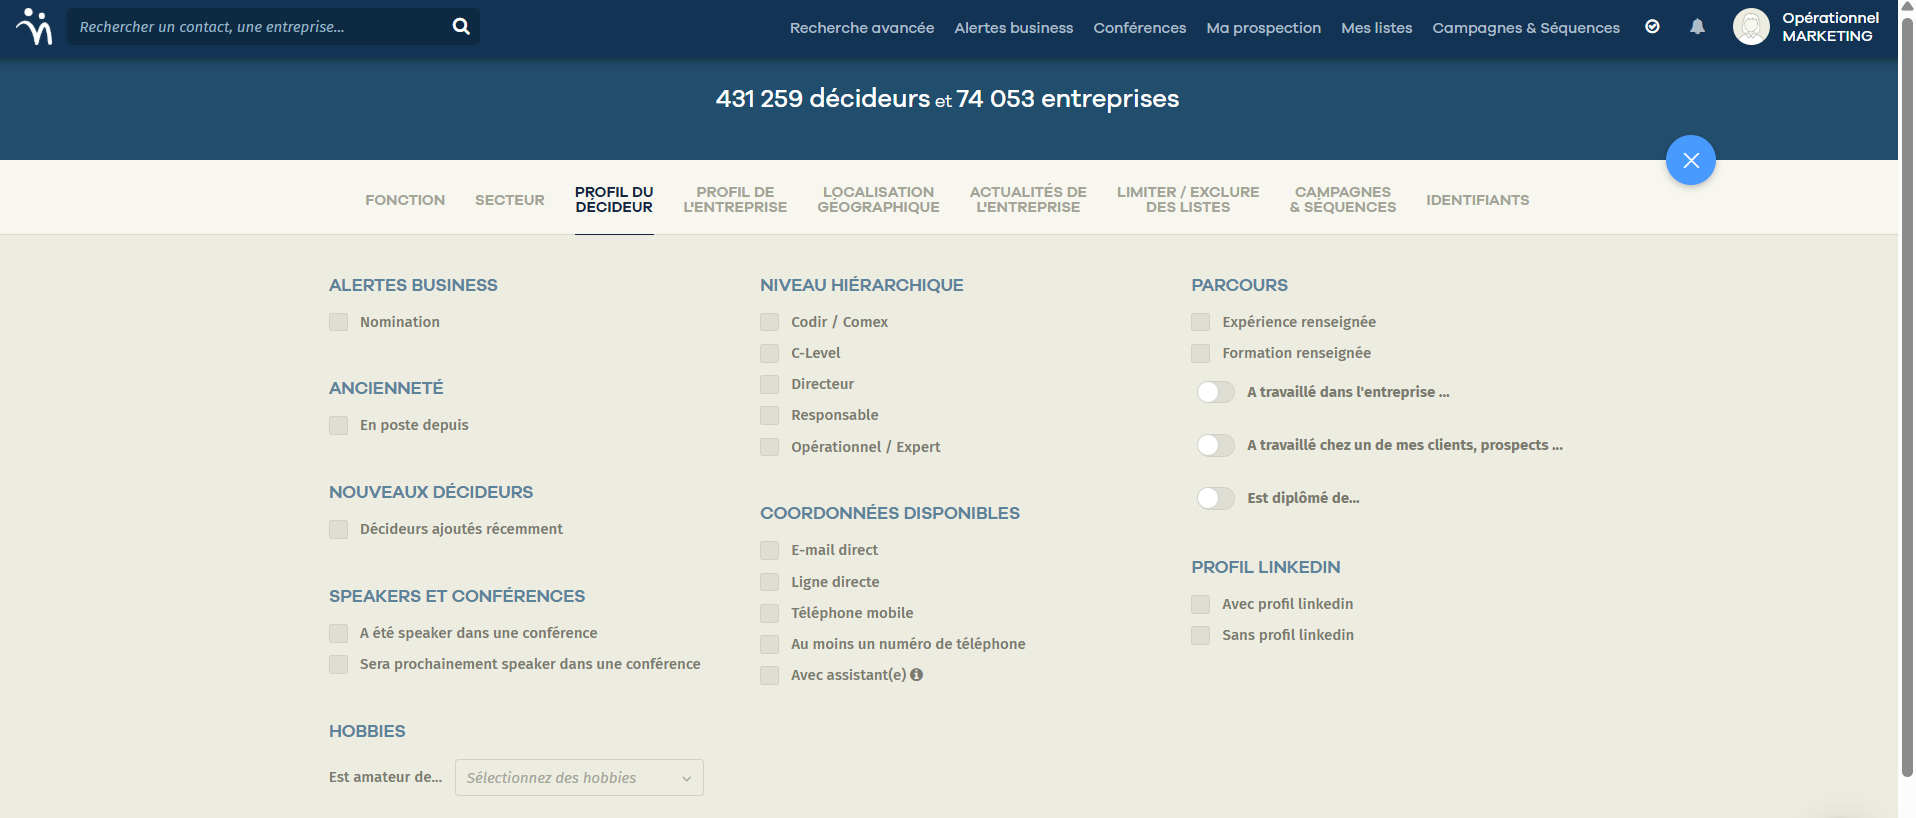Click the info icon beside Avec assistant(e)
The height and width of the screenshot is (818, 1916).
[917, 675]
